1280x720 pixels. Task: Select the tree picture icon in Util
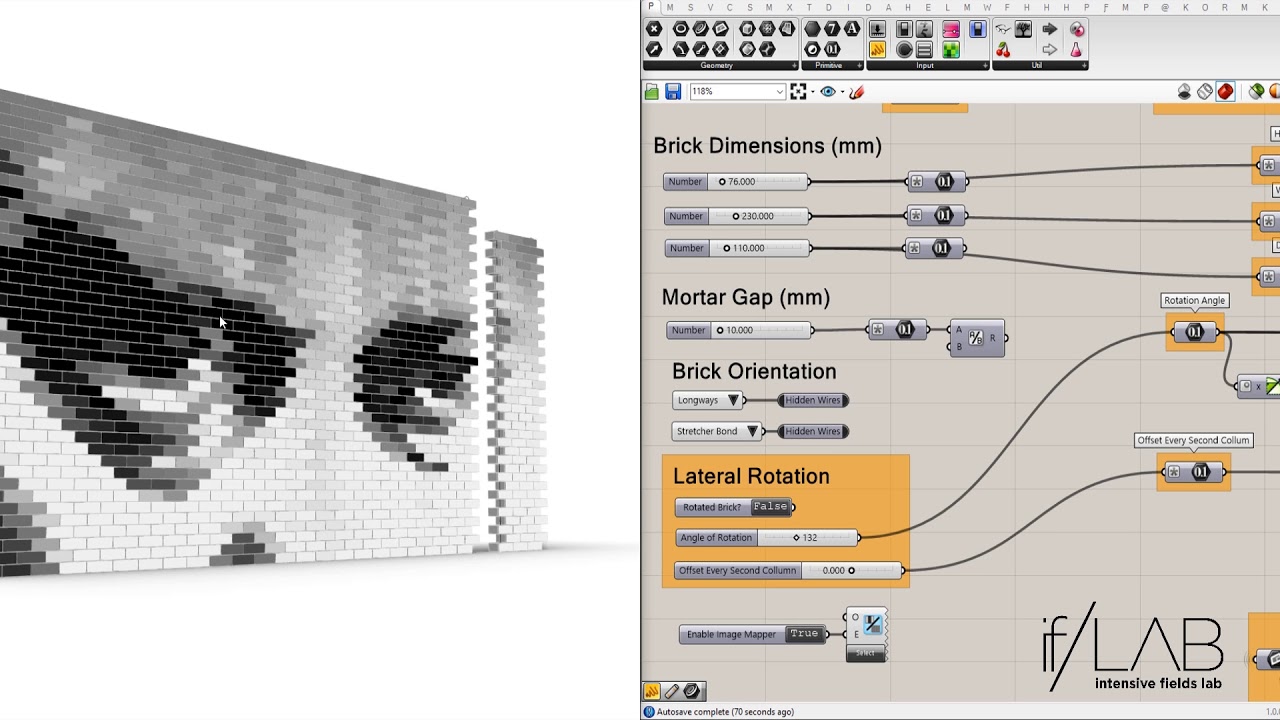(1023, 29)
